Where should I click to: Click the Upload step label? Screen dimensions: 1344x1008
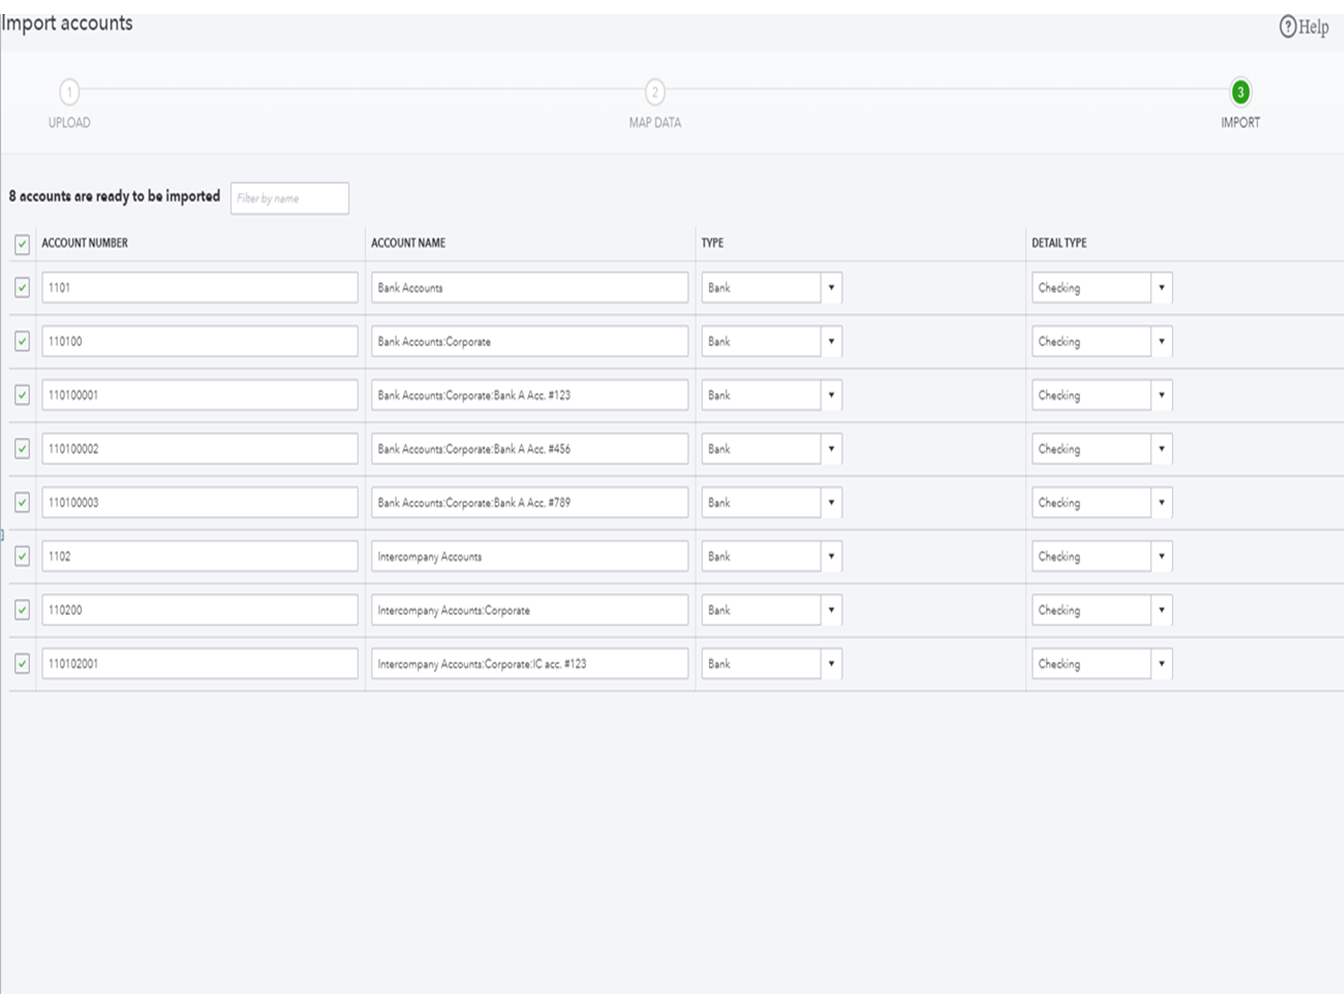(69, 123)
